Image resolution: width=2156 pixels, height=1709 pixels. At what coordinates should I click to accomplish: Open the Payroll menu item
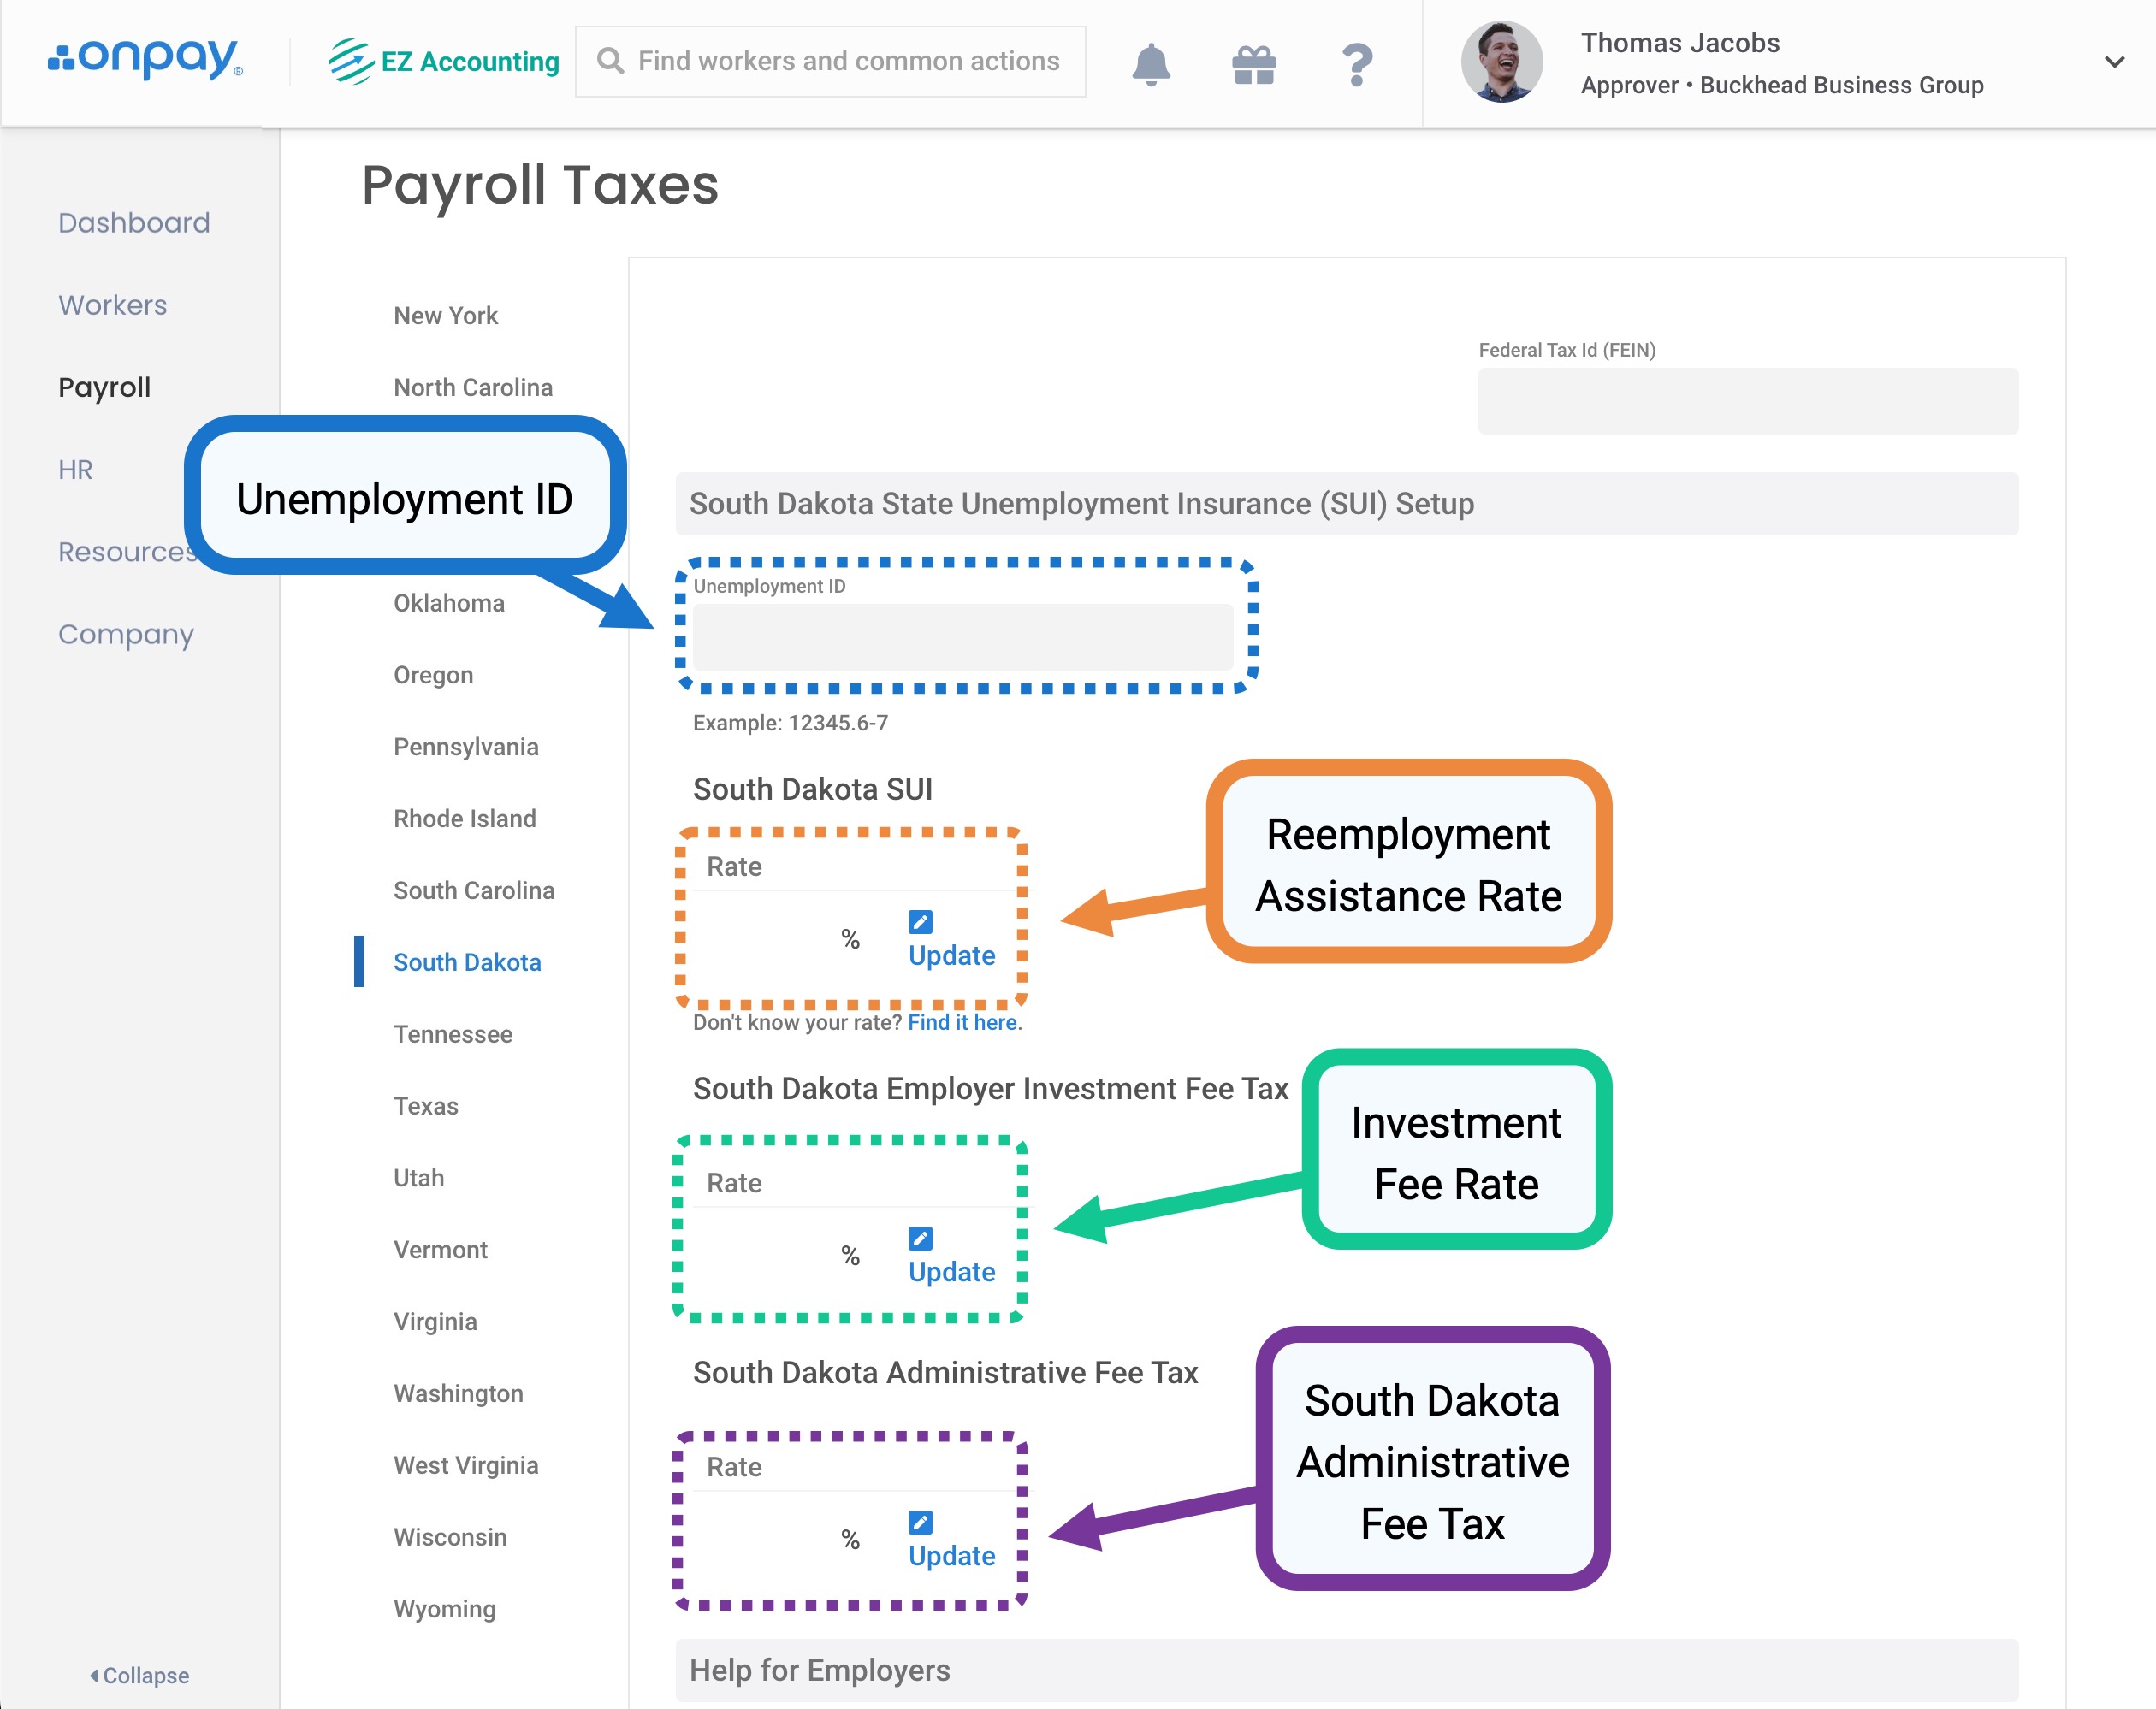point(104,387)
